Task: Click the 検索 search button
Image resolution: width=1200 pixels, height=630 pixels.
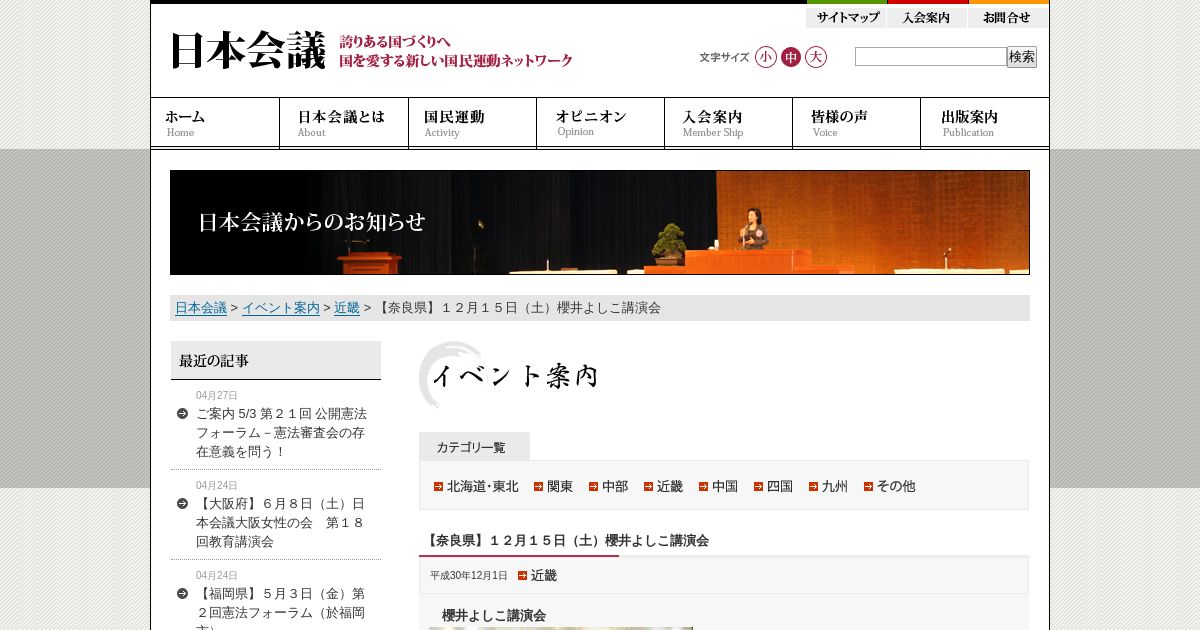Action: (x=1022, y=57)
